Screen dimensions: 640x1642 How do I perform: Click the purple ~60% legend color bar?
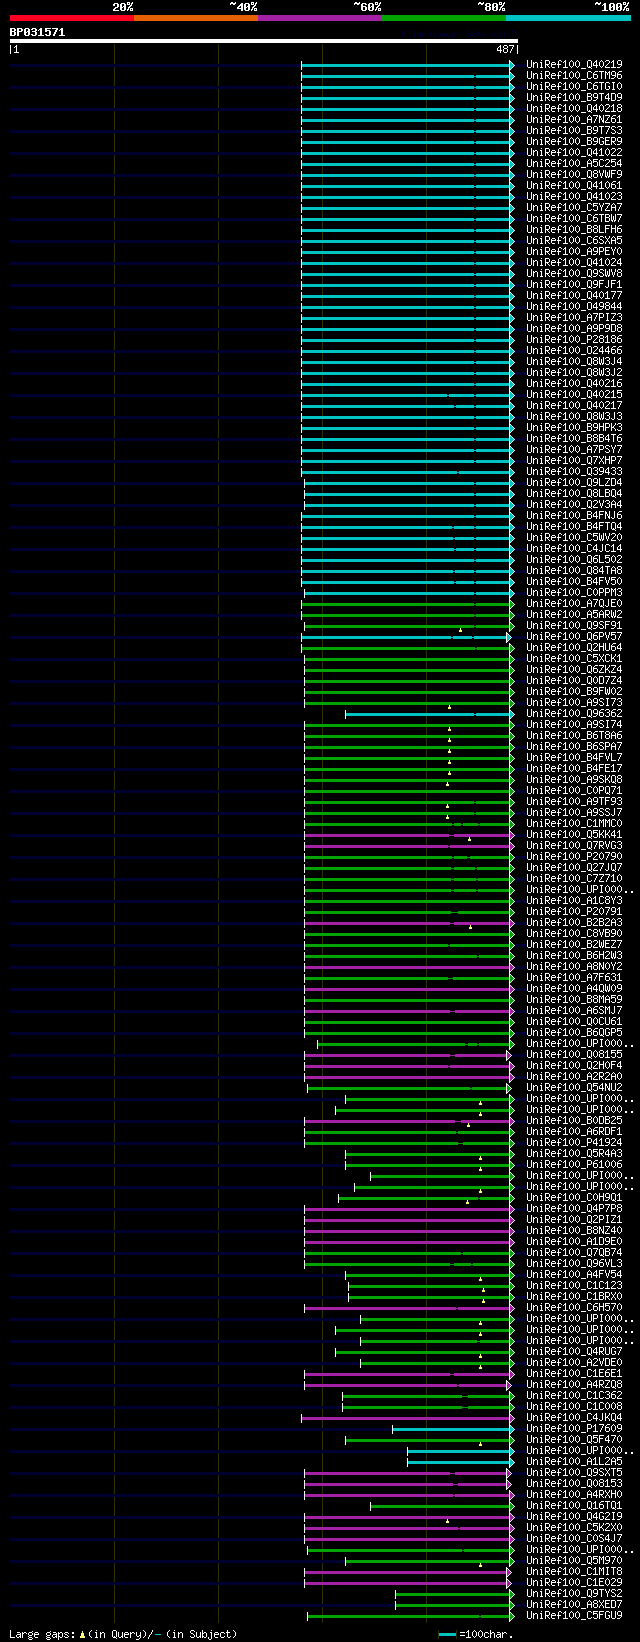[320, 18]
